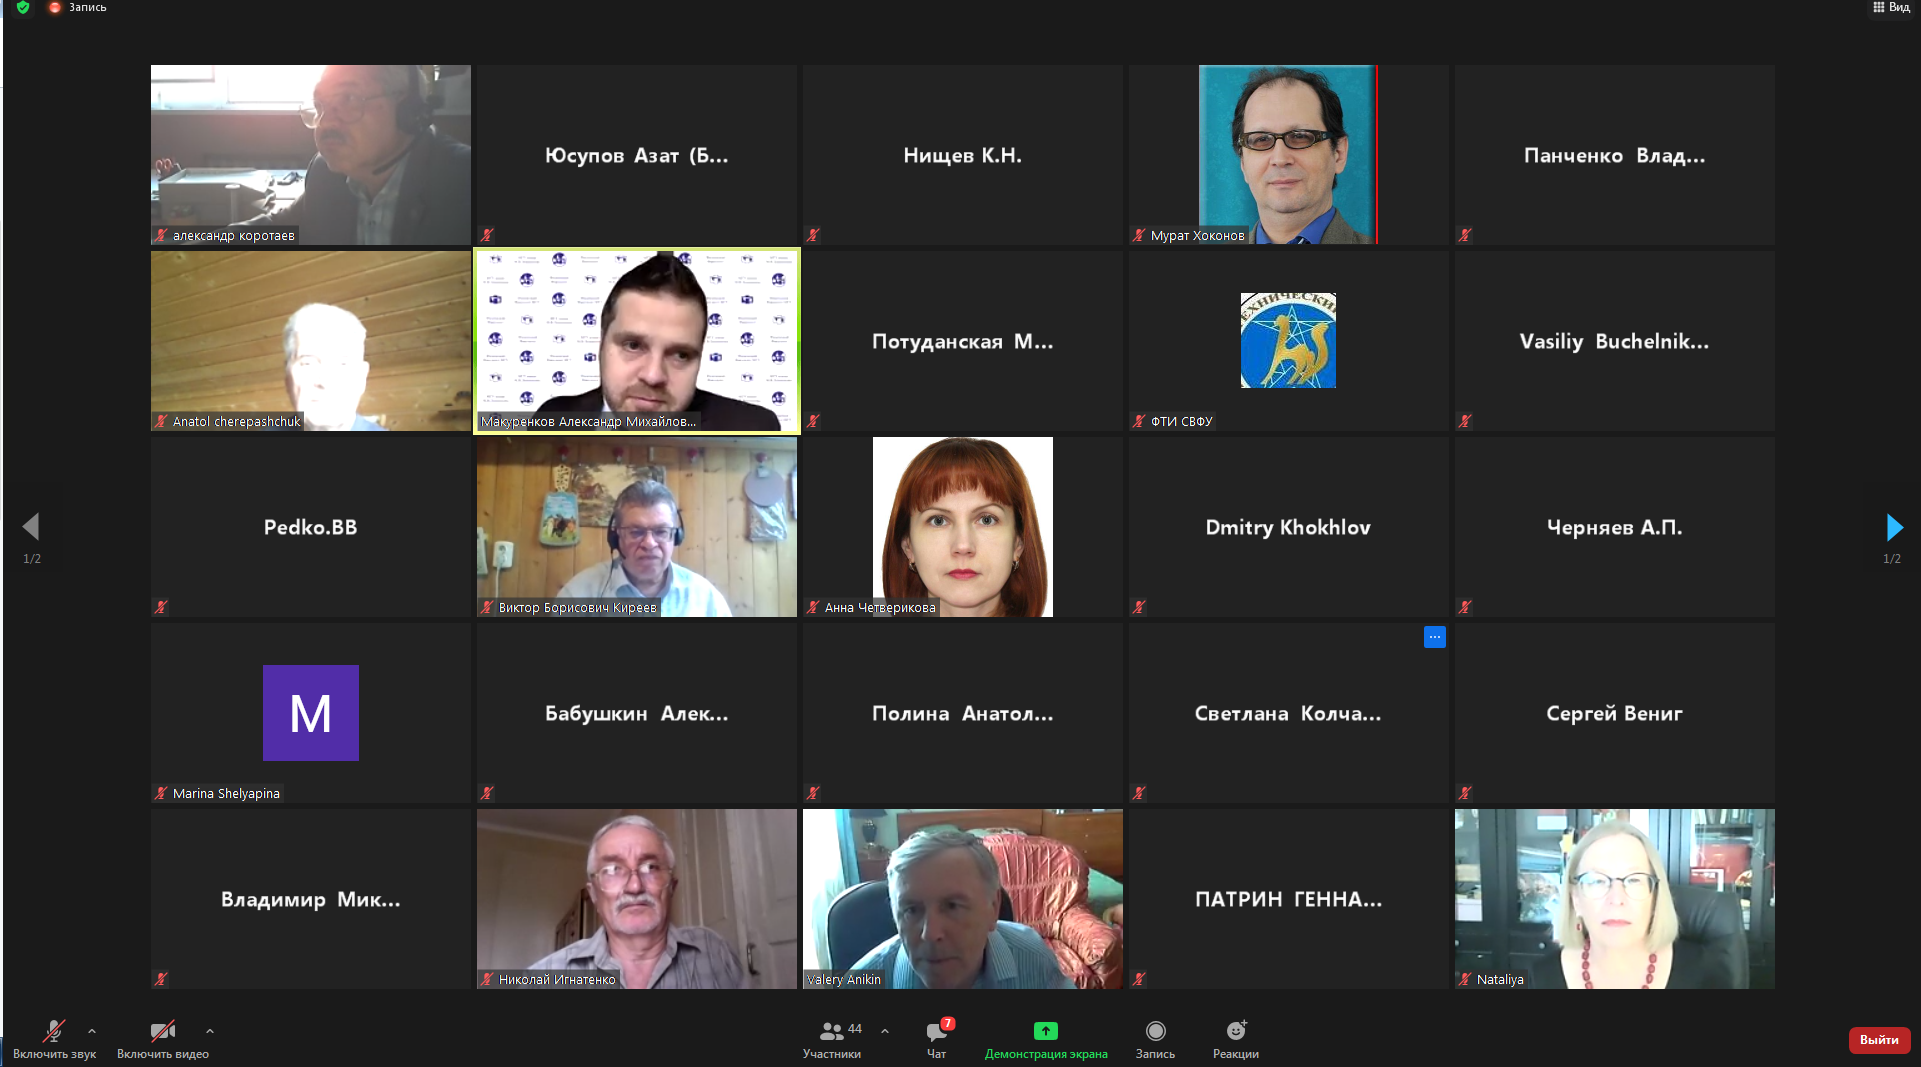Click the green encryption shield icon
This screenshot has height=1067, width=1921.
pyautogui.click(x=23, y=7)
